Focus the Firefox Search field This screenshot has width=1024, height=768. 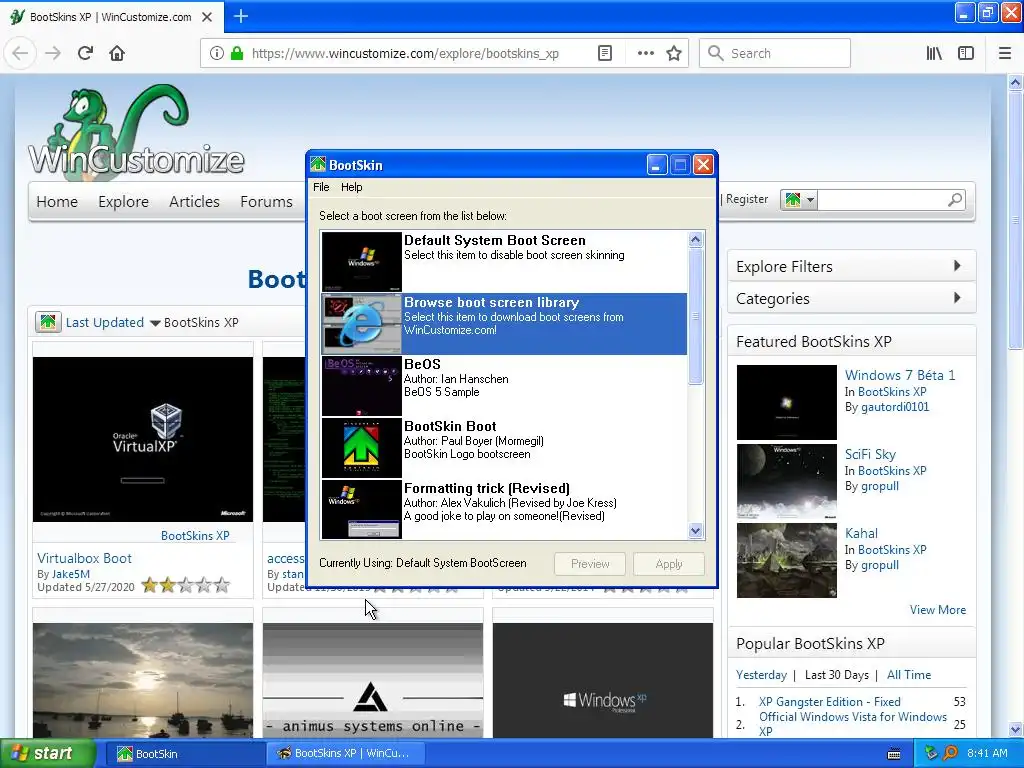(x=775, y=54)
